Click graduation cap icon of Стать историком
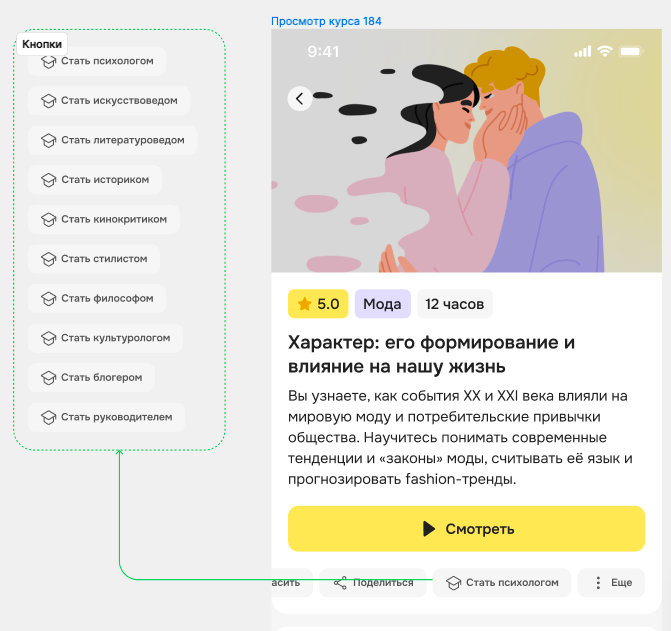Screen dimensions: 671x631 tap(48, 180)
